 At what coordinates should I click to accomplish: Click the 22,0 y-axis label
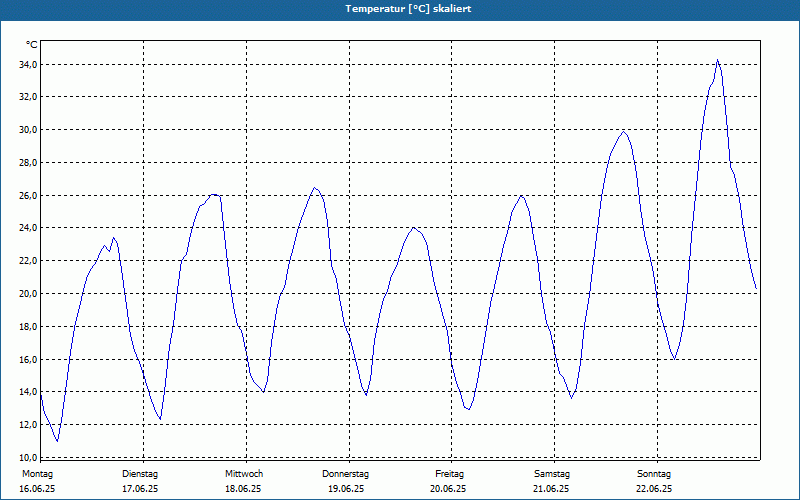[29, 261]
